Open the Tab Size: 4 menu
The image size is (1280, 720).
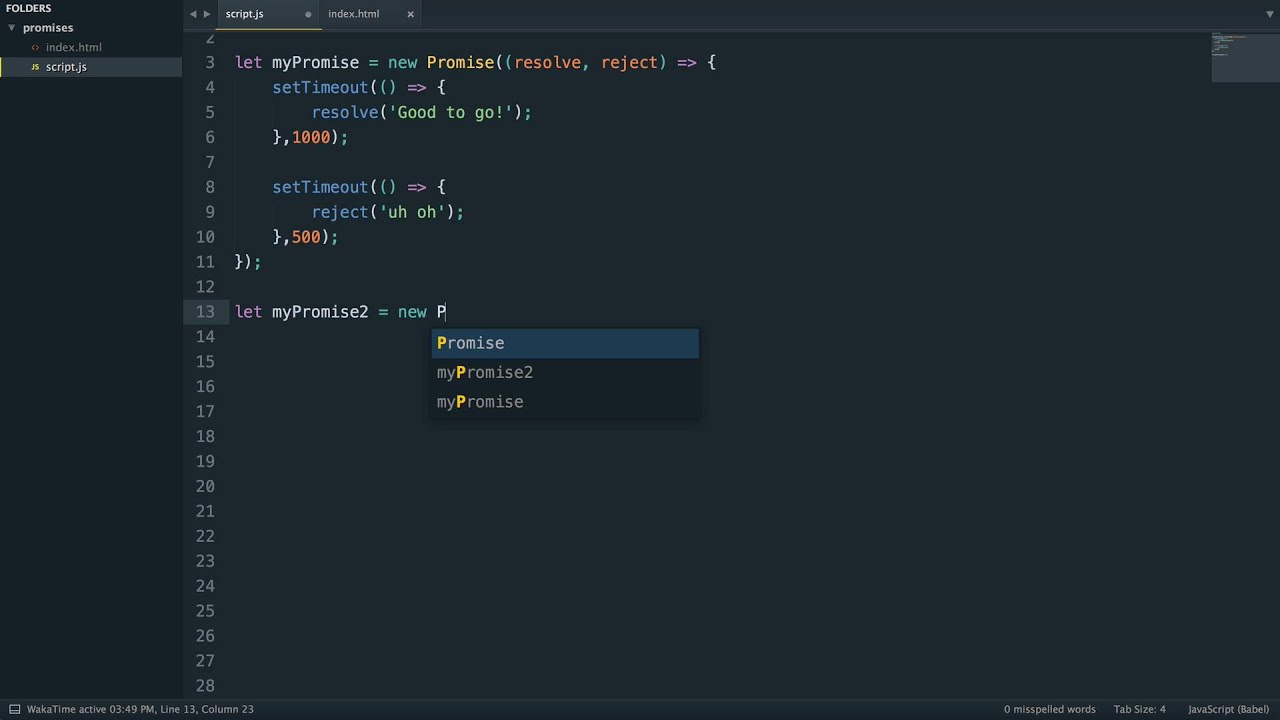click(x=1139, y=709)
